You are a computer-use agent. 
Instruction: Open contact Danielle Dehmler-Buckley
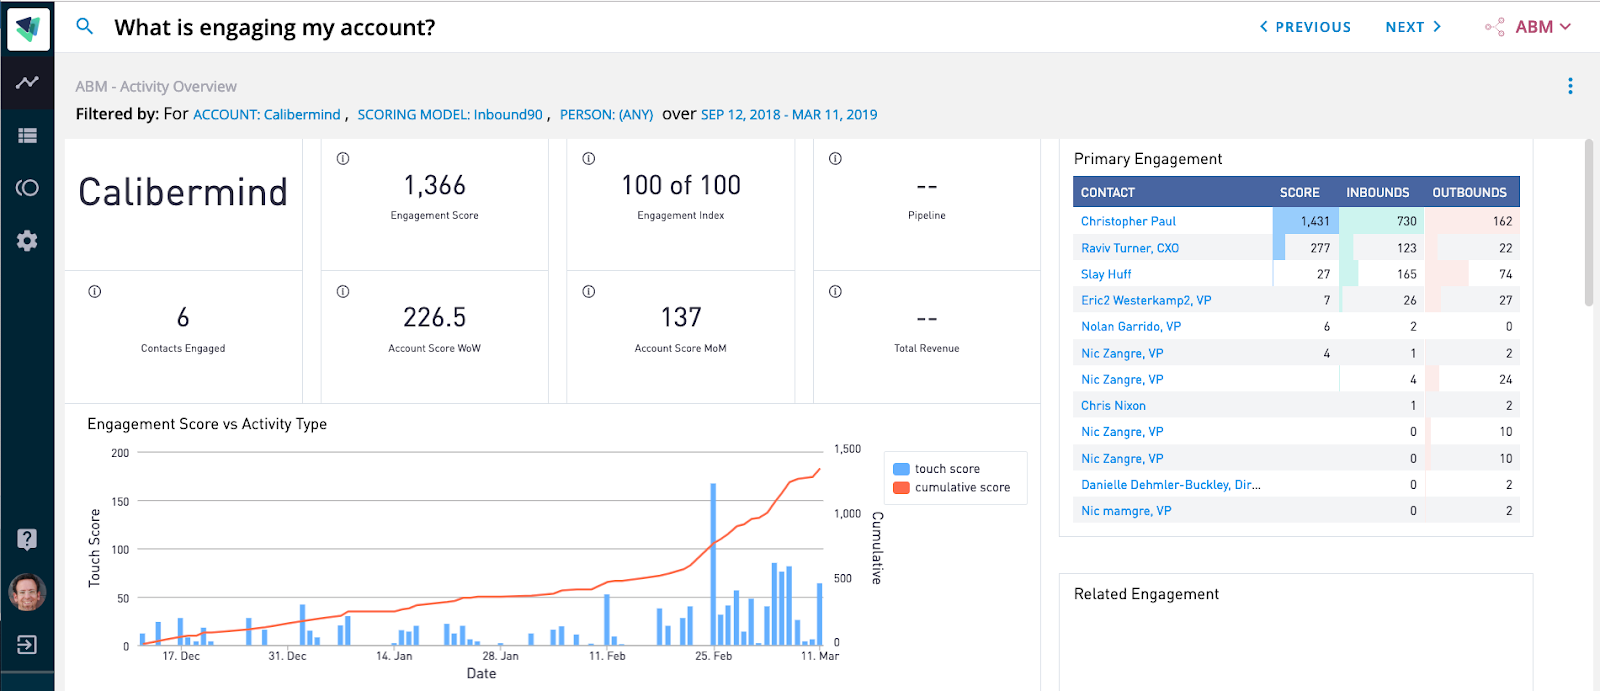(1170, 484)
